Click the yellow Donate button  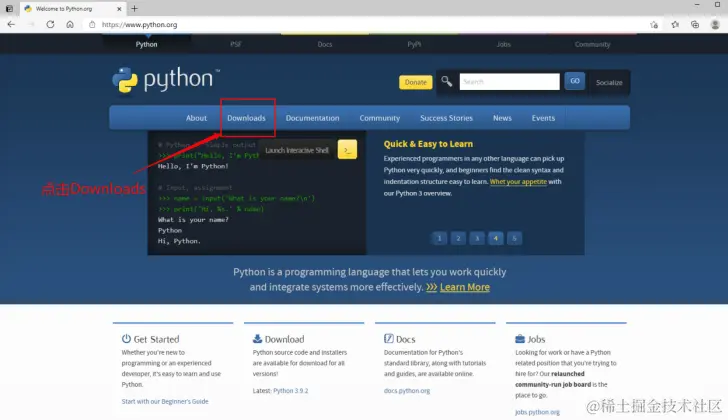(416, 82)
